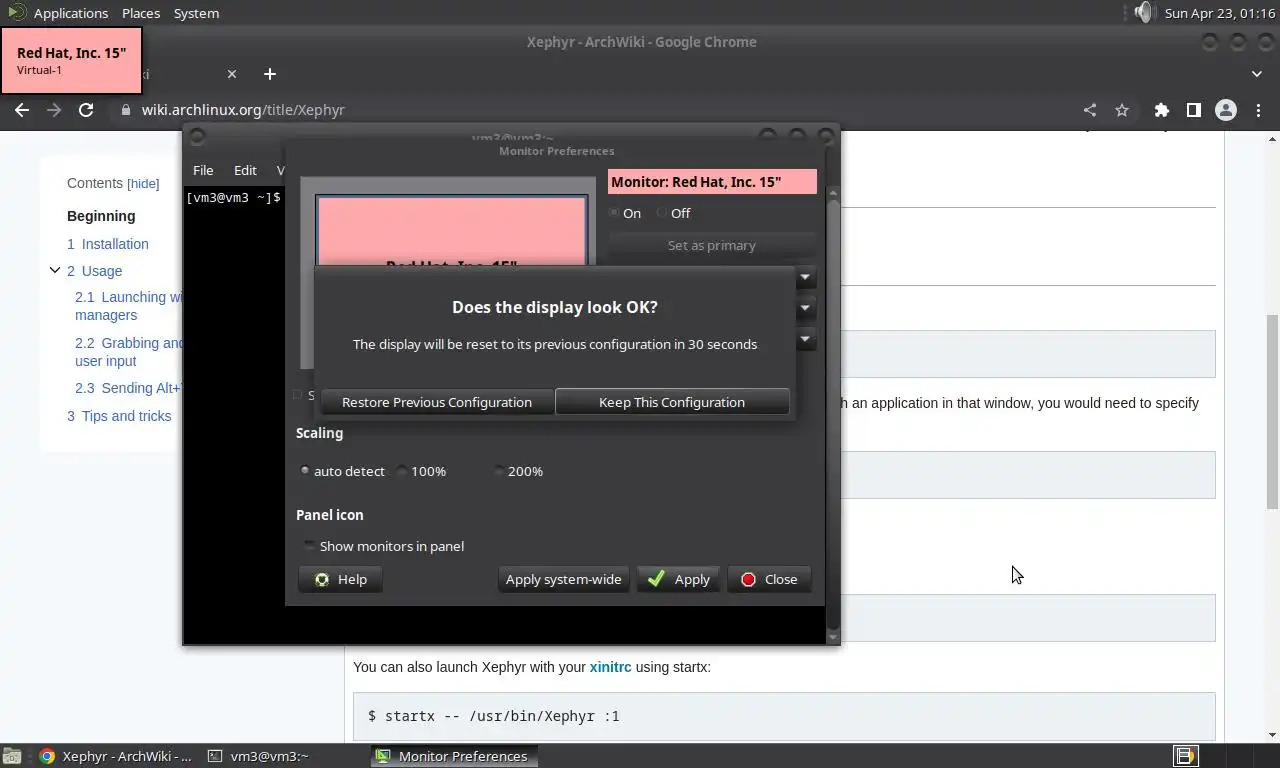Go to 2.2 Grabbing user input link

[x=129, y=352]
